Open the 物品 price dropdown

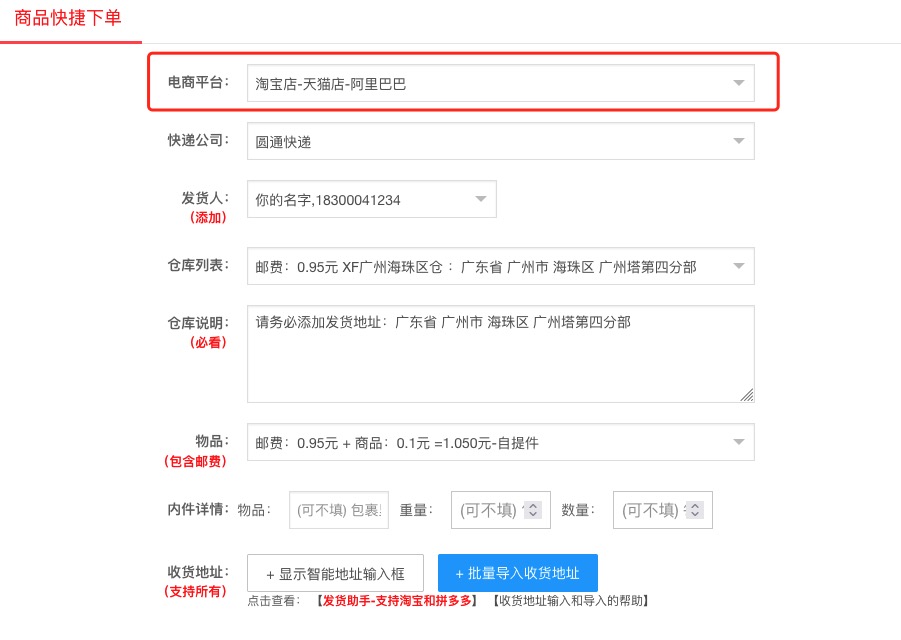click(738, 442)
